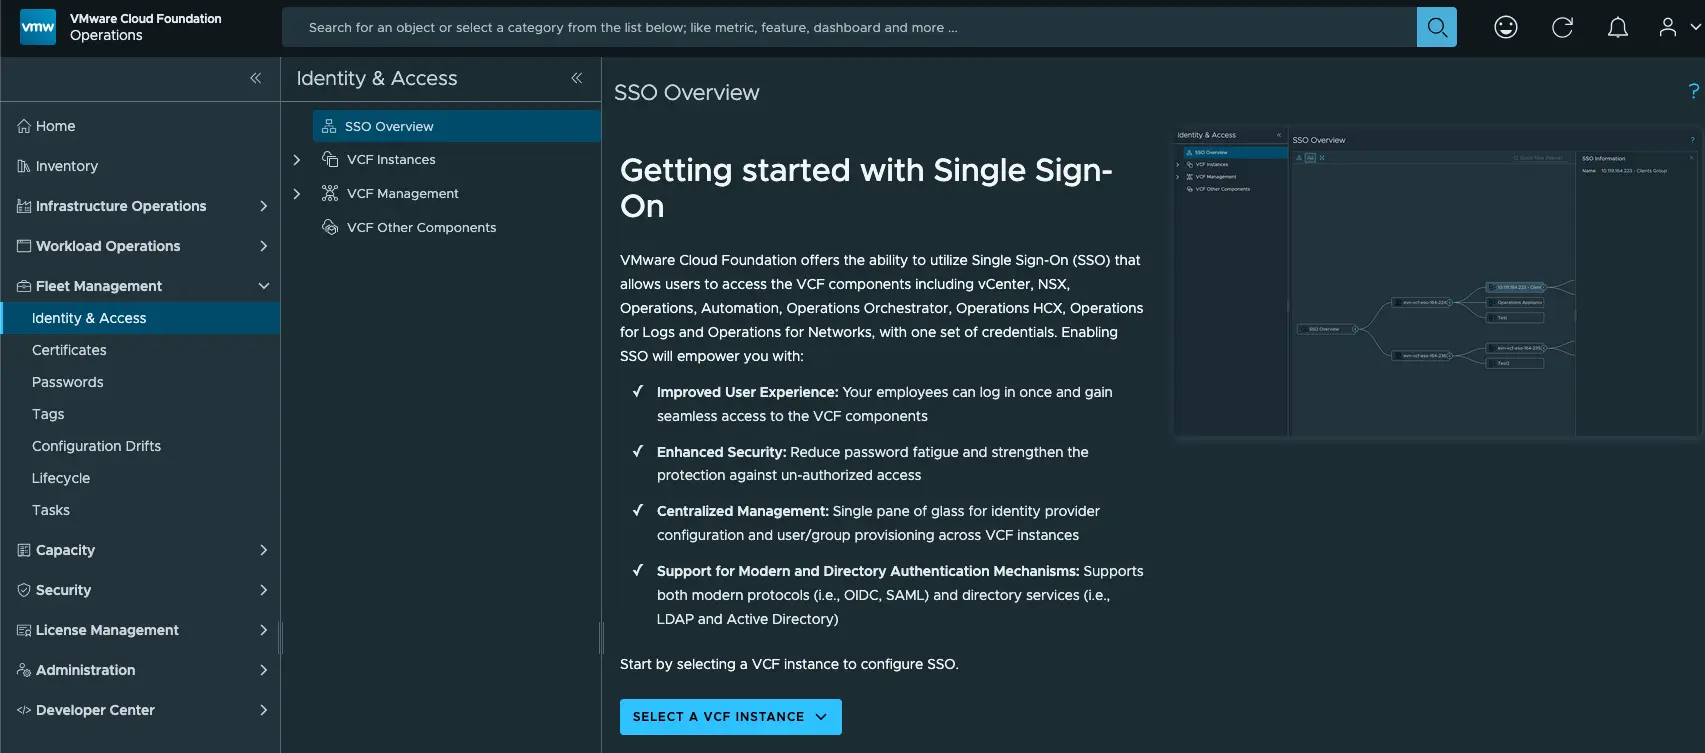The width and height of the screenshot is (1705, 753).
Task: Collapse the main navigation sidebar
Action: pyautogui.click(x=256, y=78)
